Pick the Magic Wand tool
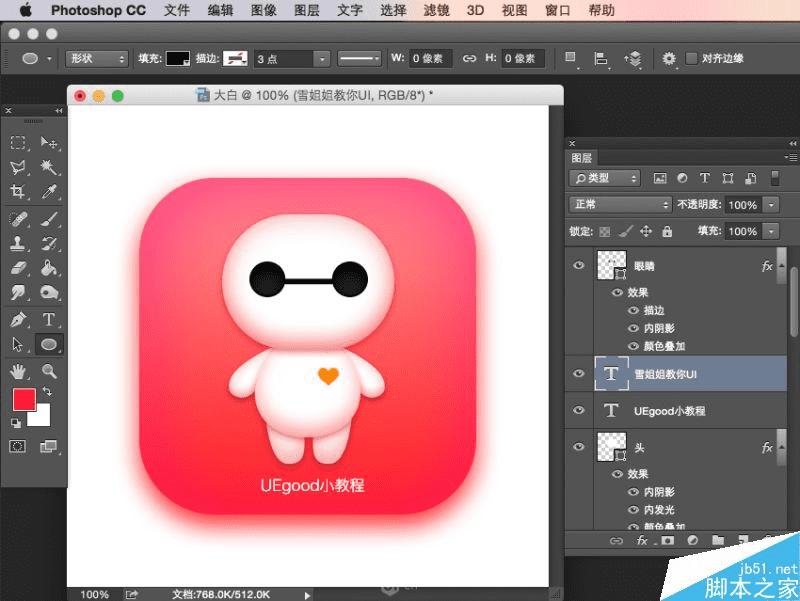Screen dimensions: 800x601 click(x=48, y=167)
